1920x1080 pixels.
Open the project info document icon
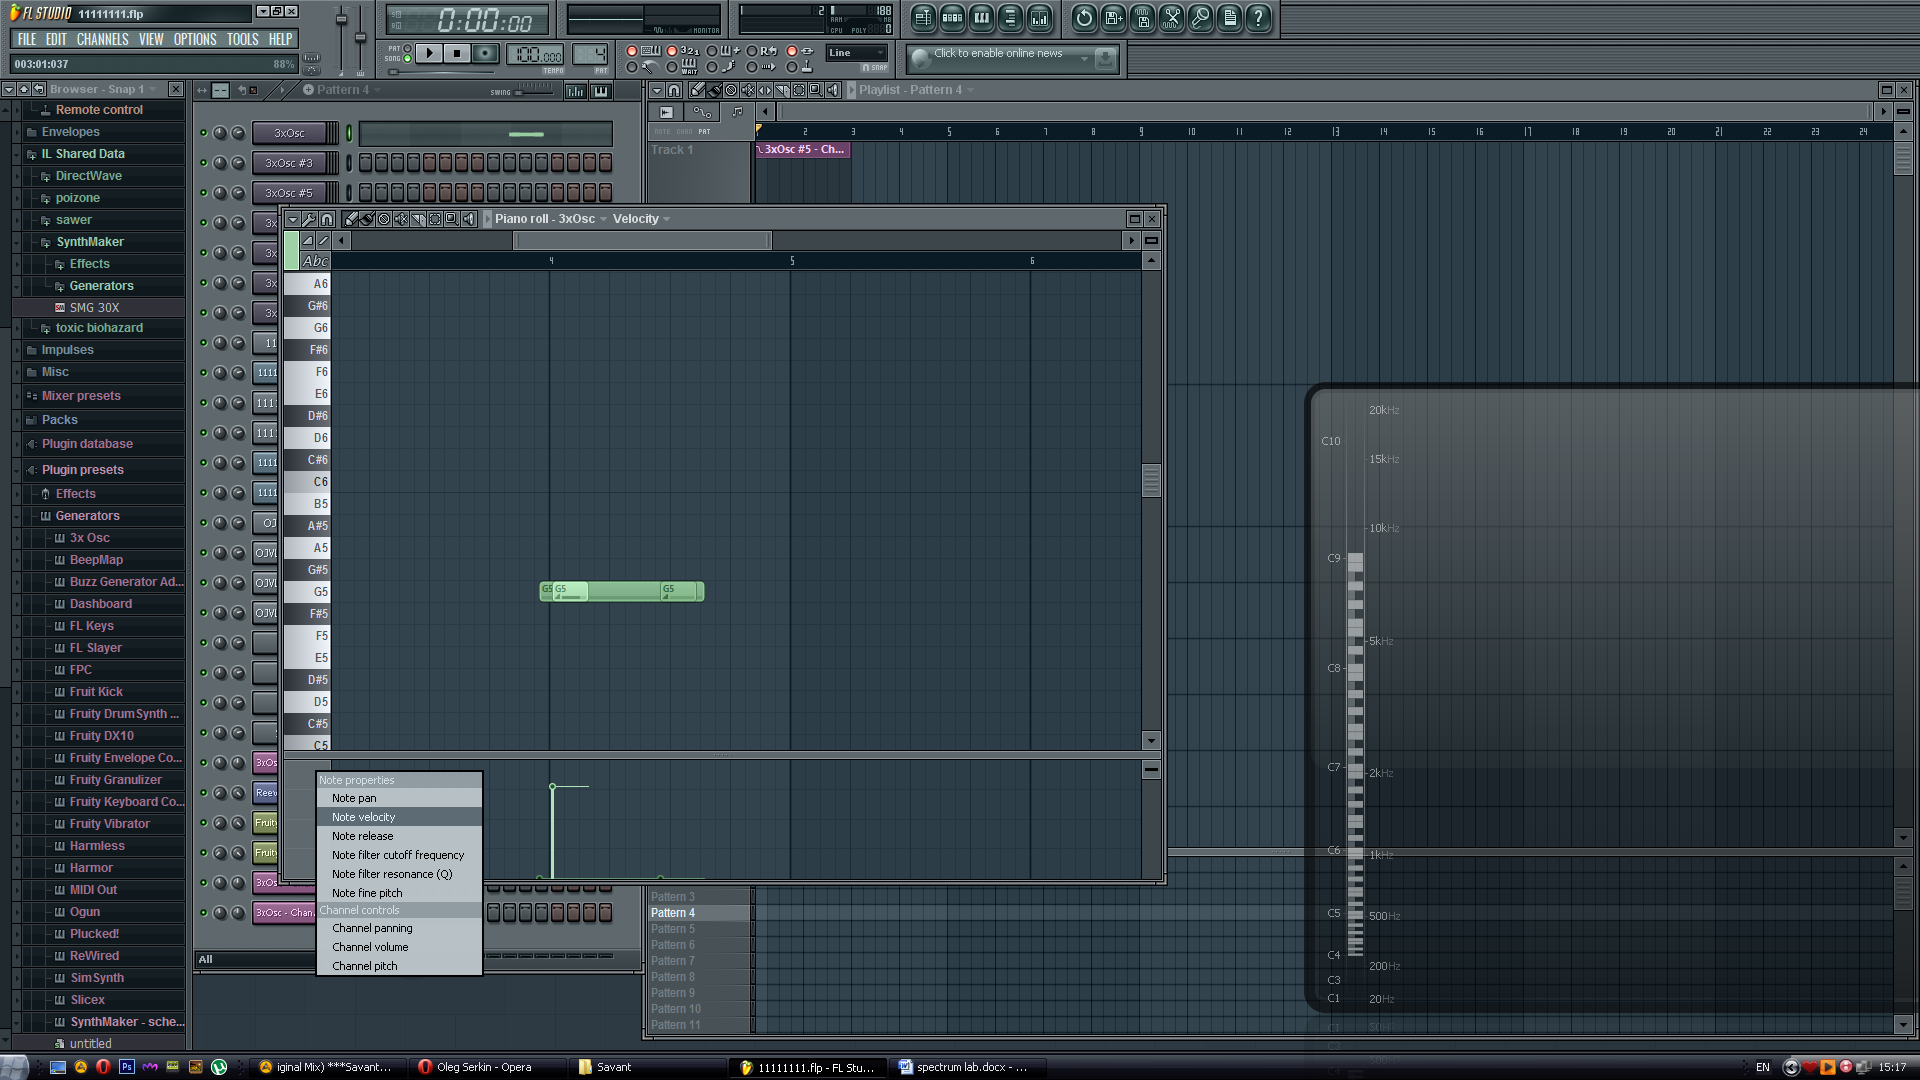[x=1229, y=17]
